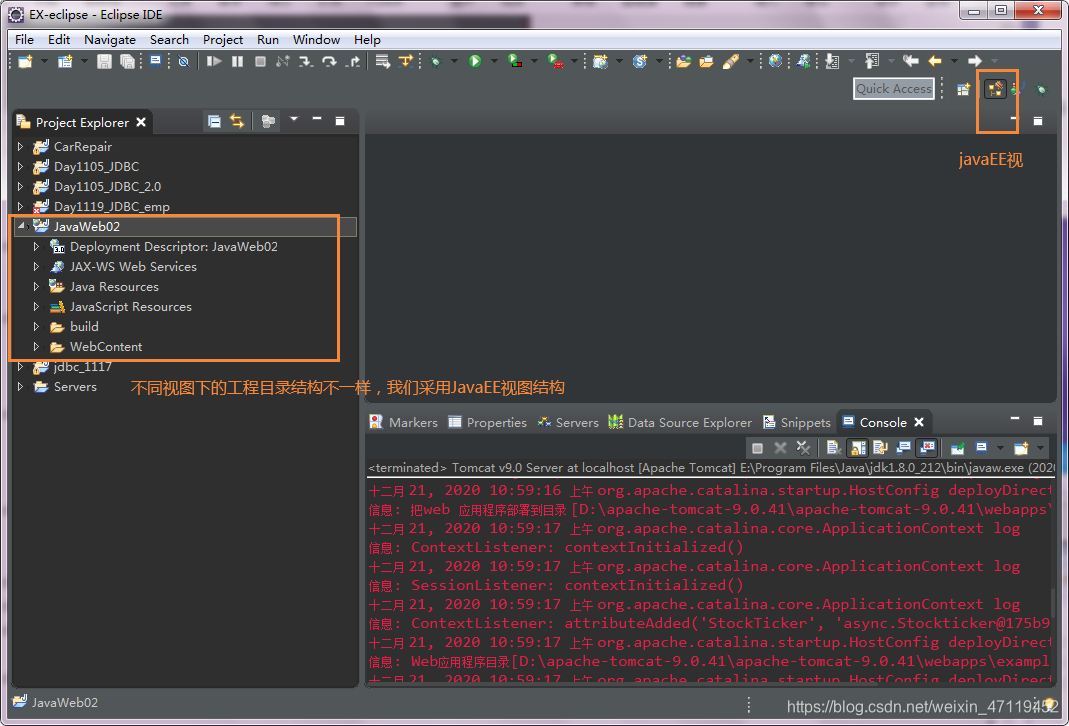Click the Forward navigation arrow
The width and height of the screenshot is (1069, 726).
975,61
